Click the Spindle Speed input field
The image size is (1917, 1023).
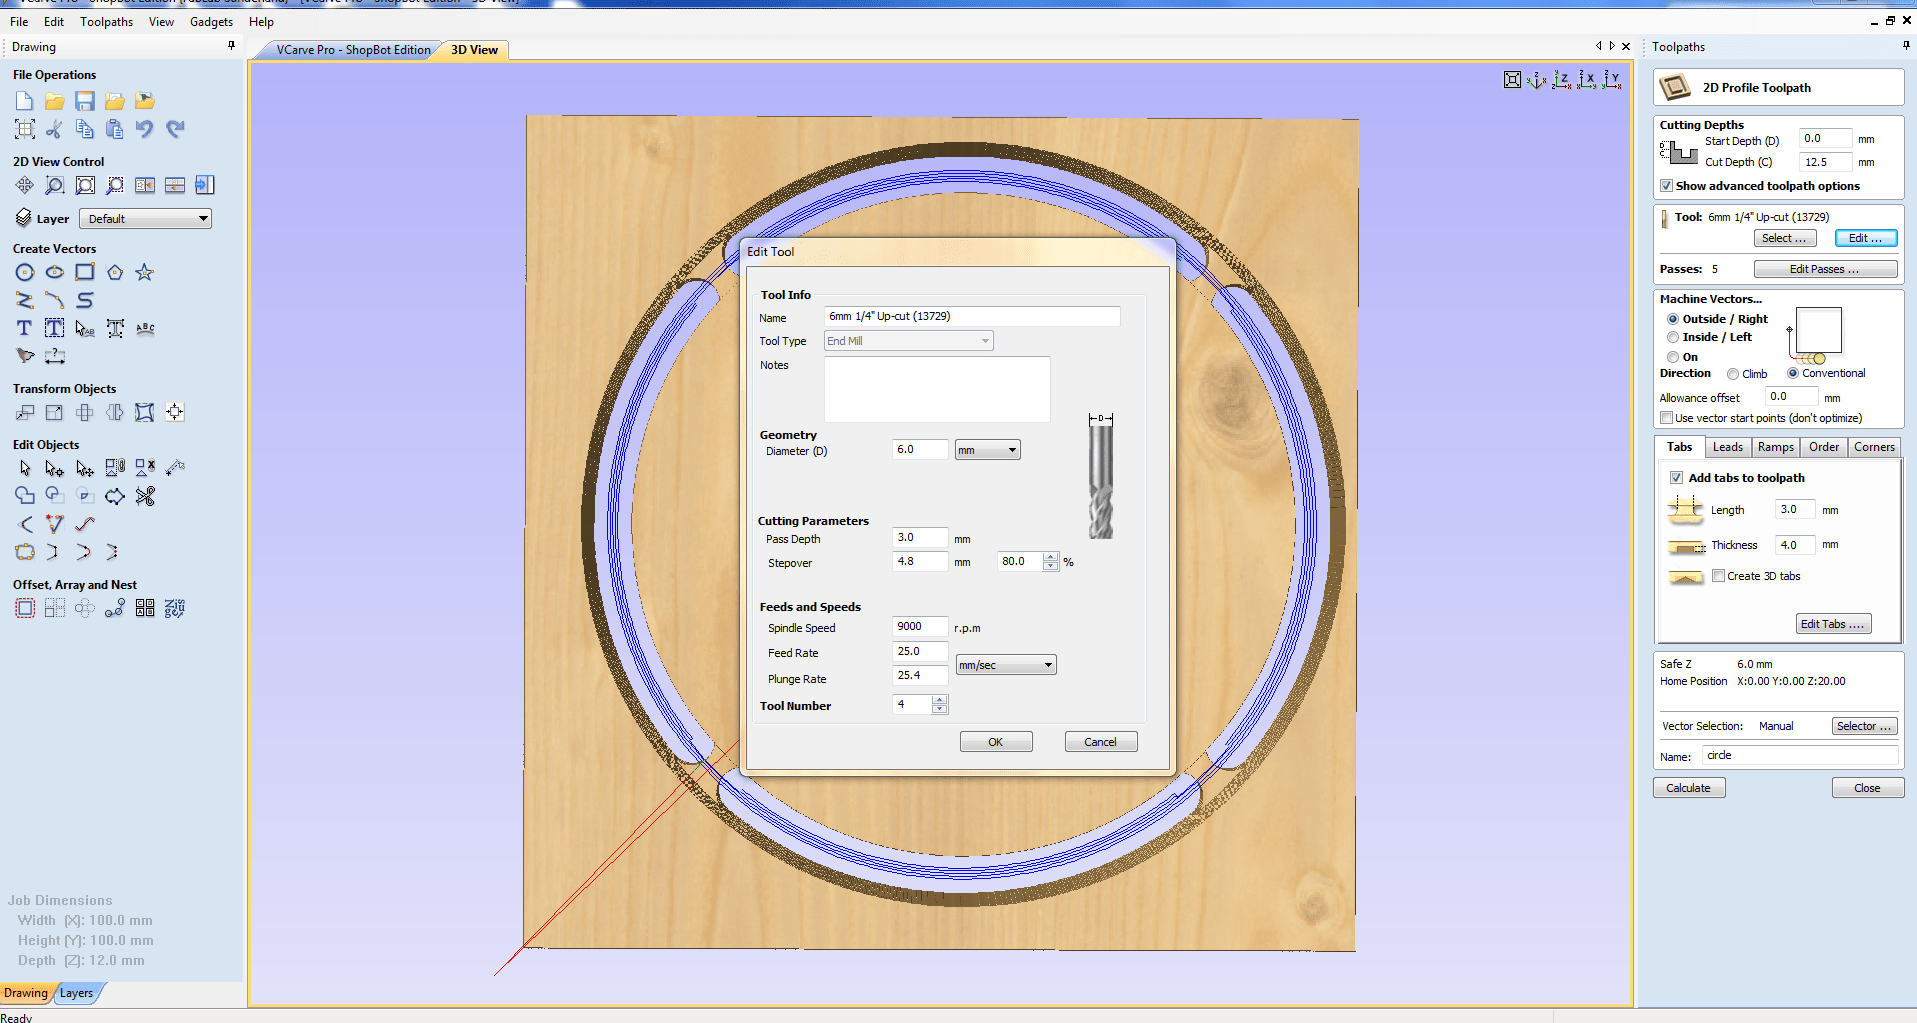(x=920, y=626)
